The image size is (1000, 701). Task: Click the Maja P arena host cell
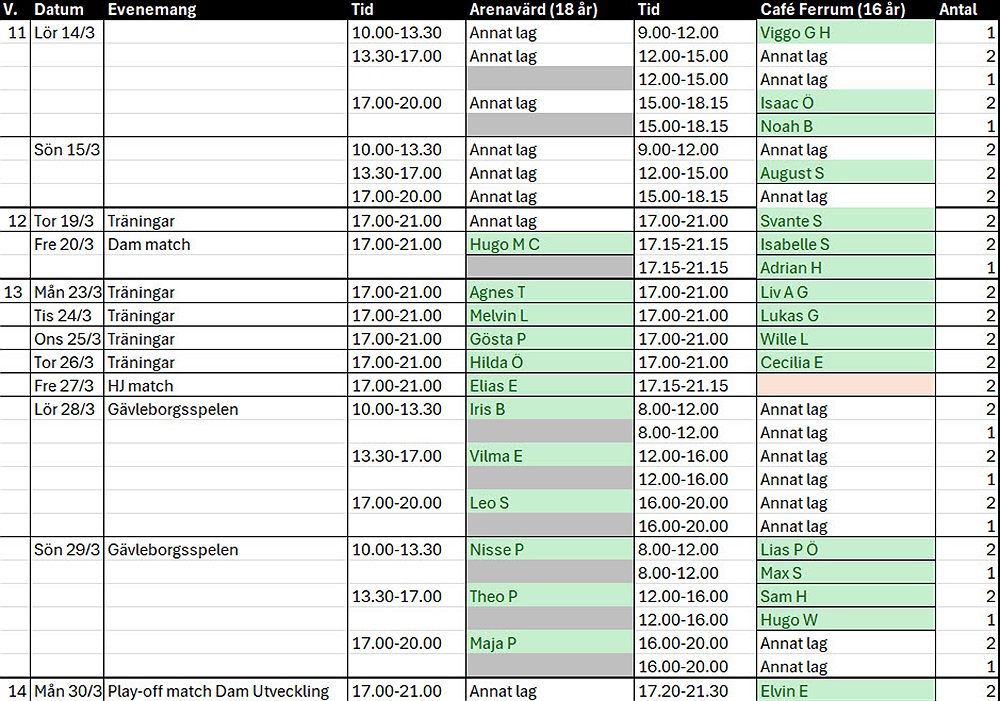point(549,643)
